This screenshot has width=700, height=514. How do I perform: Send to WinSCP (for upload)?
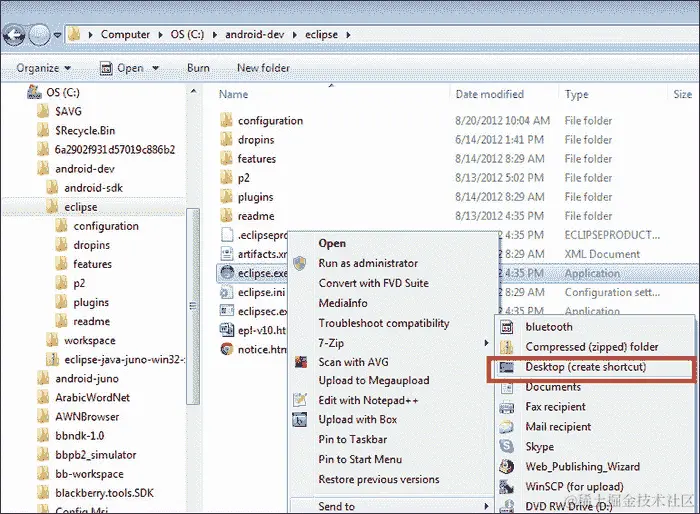click(574, 486)
